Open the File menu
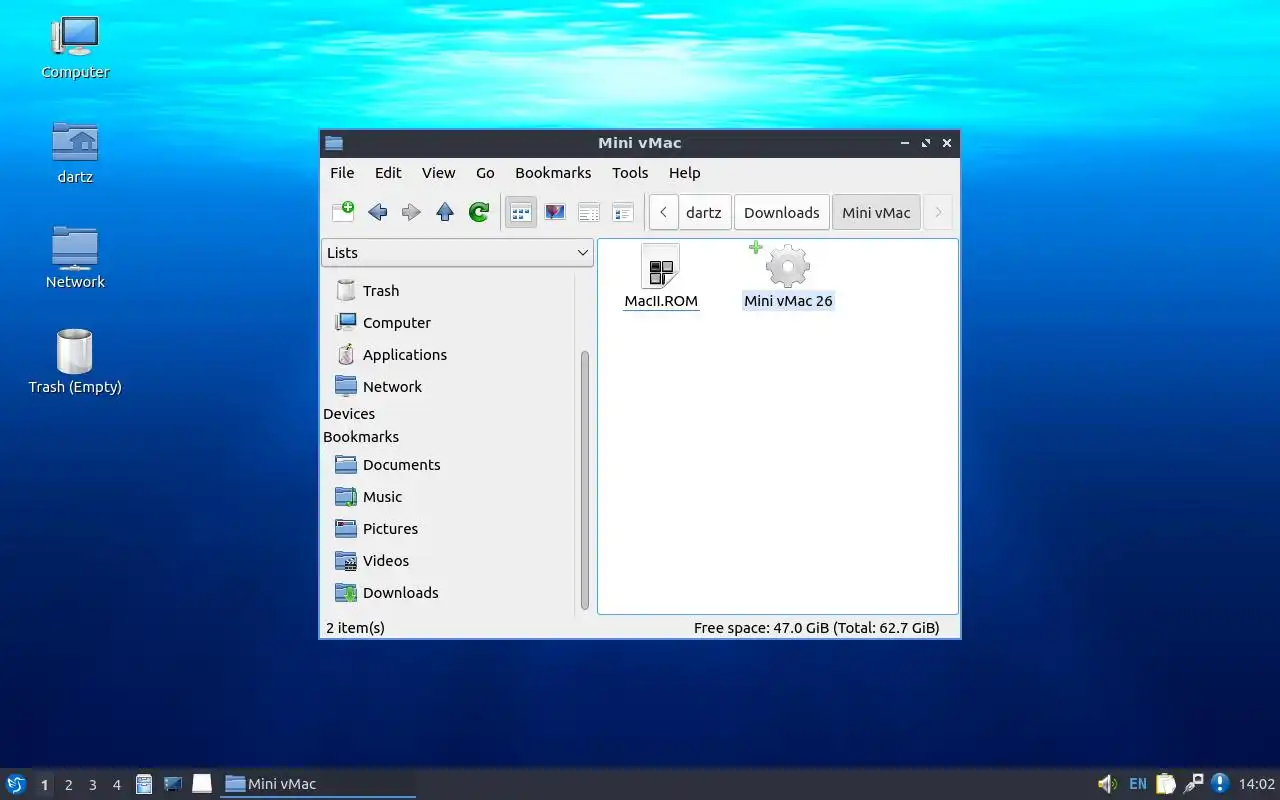This screenshot has height=800, width=1280. (x=342, y=173)
